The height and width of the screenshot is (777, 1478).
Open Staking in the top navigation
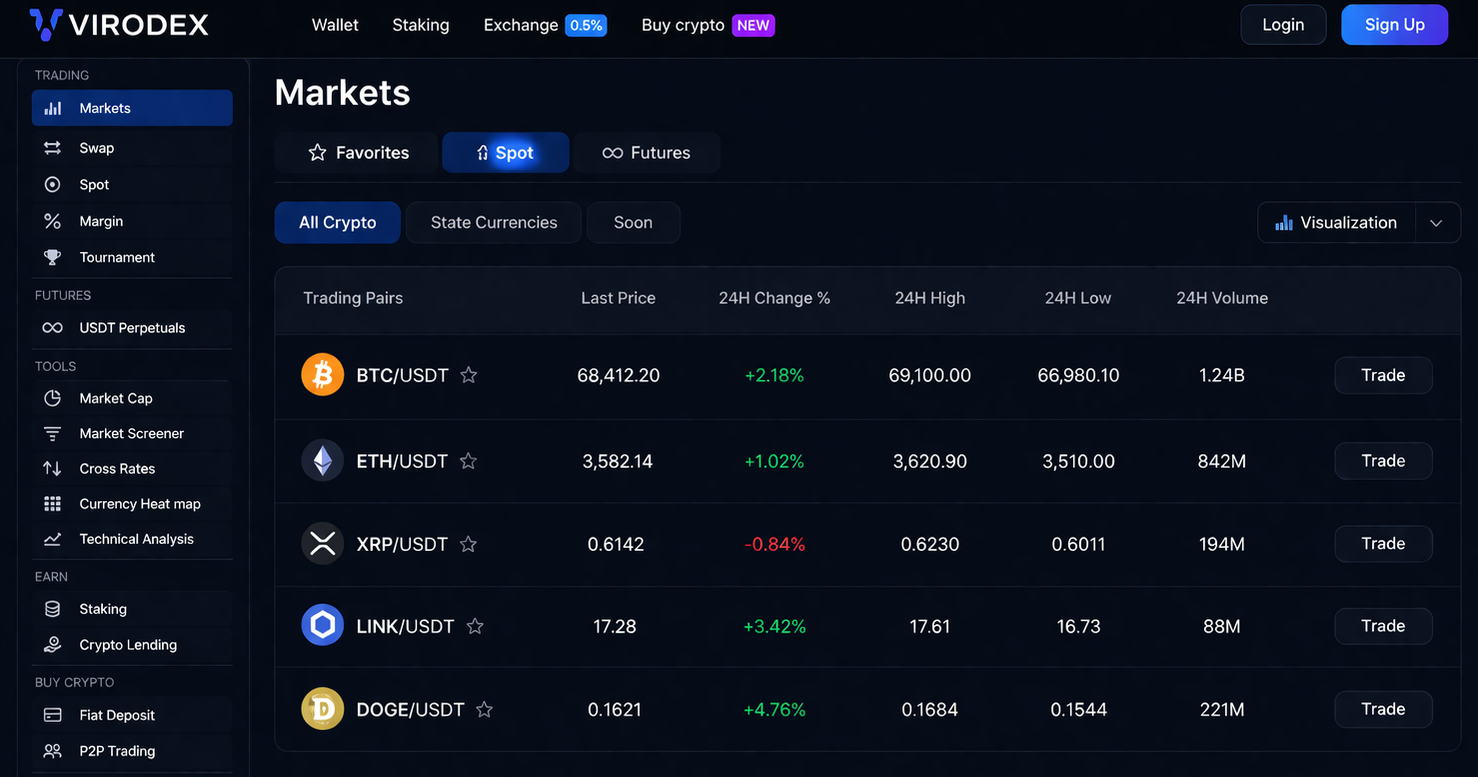click(420, 25)
